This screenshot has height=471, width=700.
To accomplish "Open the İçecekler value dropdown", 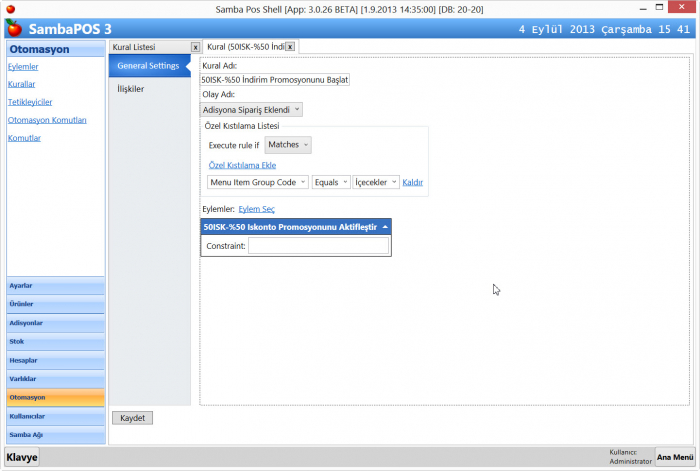I will [377, 182].
